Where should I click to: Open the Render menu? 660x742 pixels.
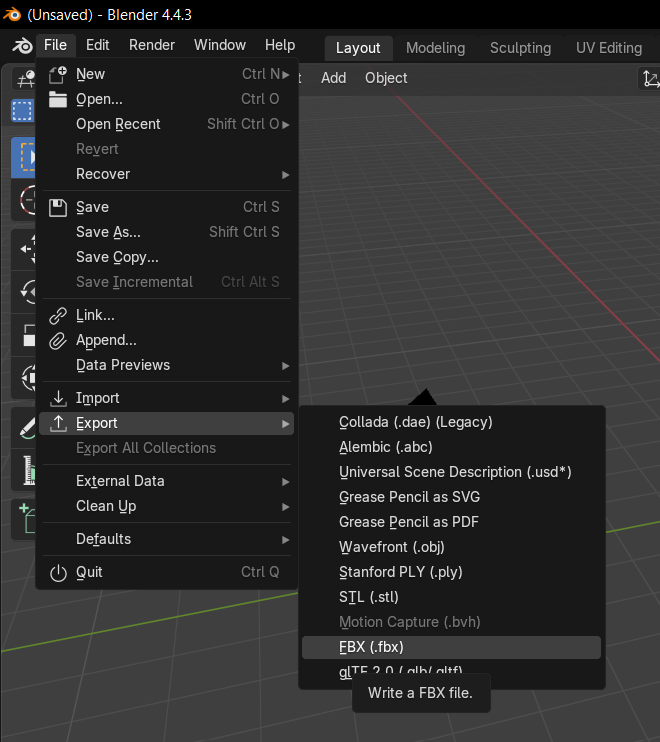(x=152, y=45)
